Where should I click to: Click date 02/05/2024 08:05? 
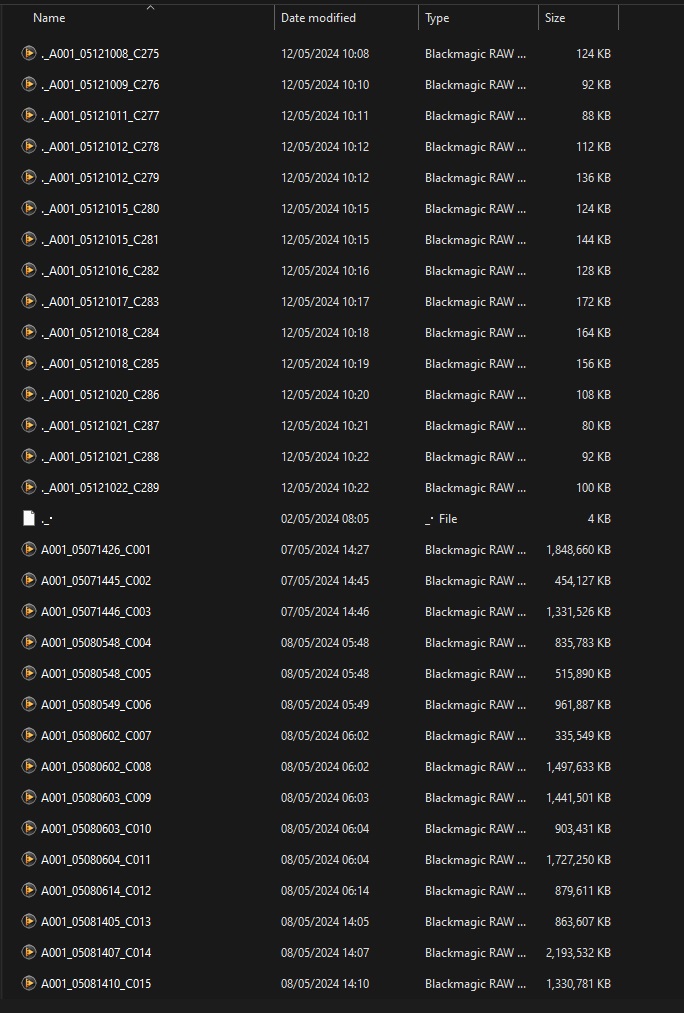tap(325, 519)
